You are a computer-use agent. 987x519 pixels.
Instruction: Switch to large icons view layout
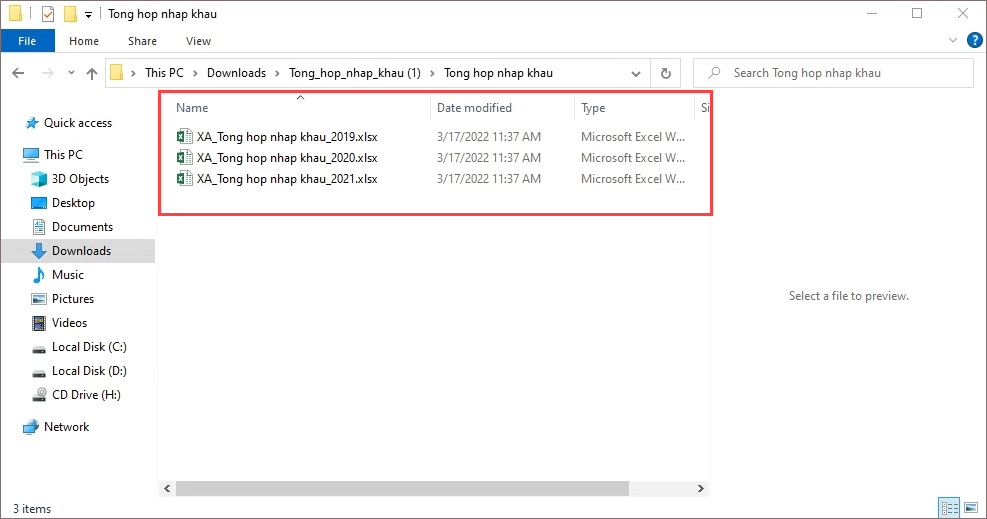point(970,508)
